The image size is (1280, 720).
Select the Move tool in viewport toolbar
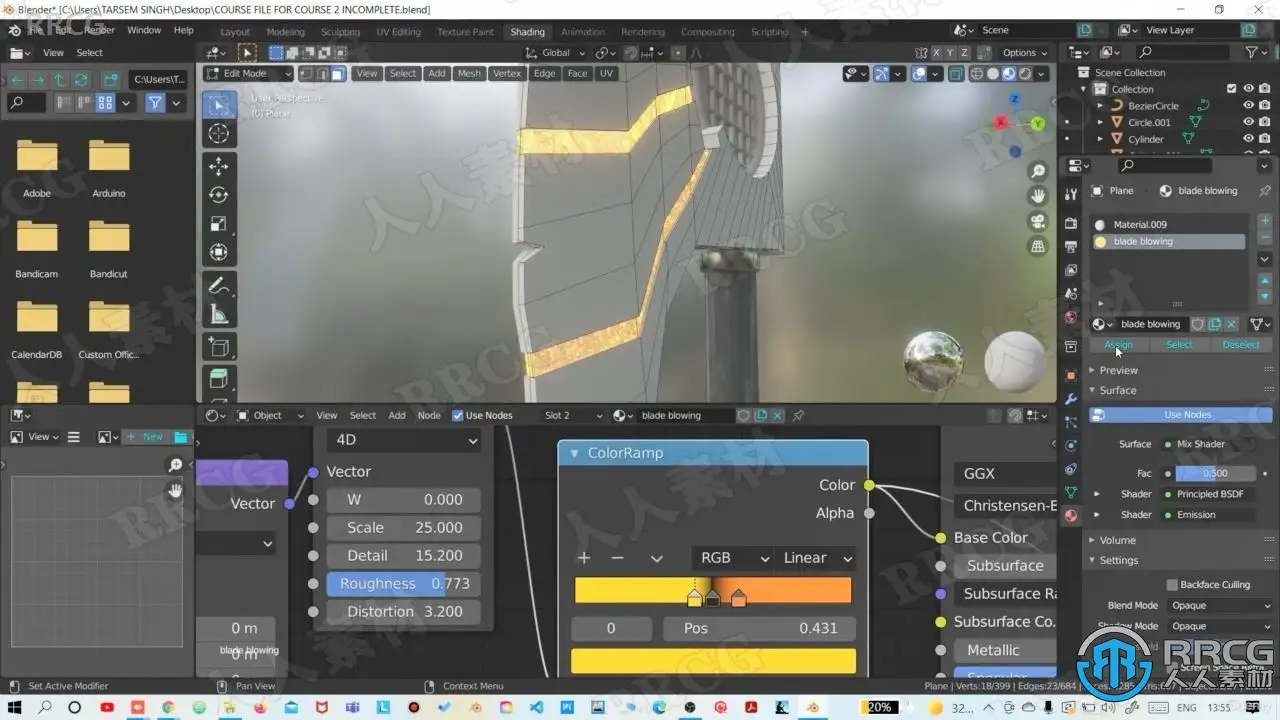(219, 166)
